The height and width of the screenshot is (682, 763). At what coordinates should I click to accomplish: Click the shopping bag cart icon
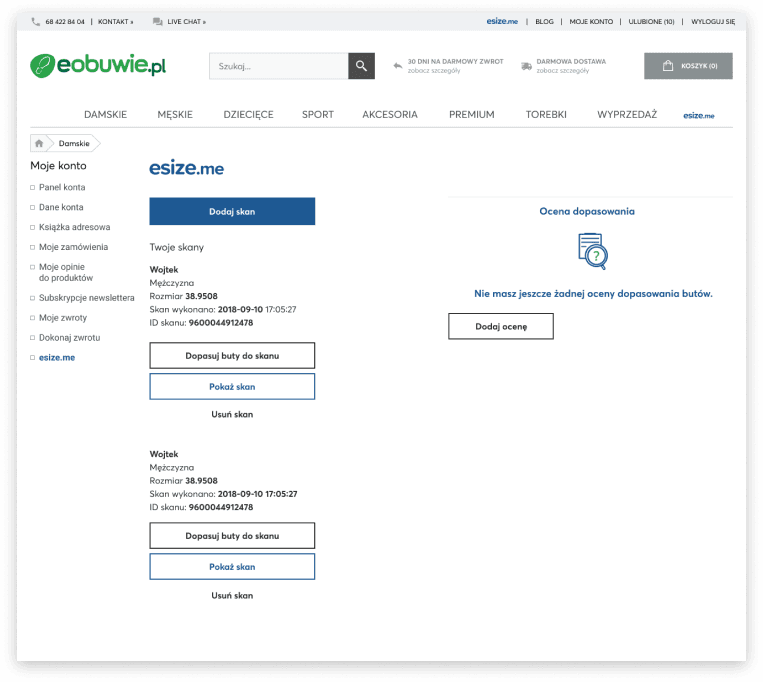[668, 66]
